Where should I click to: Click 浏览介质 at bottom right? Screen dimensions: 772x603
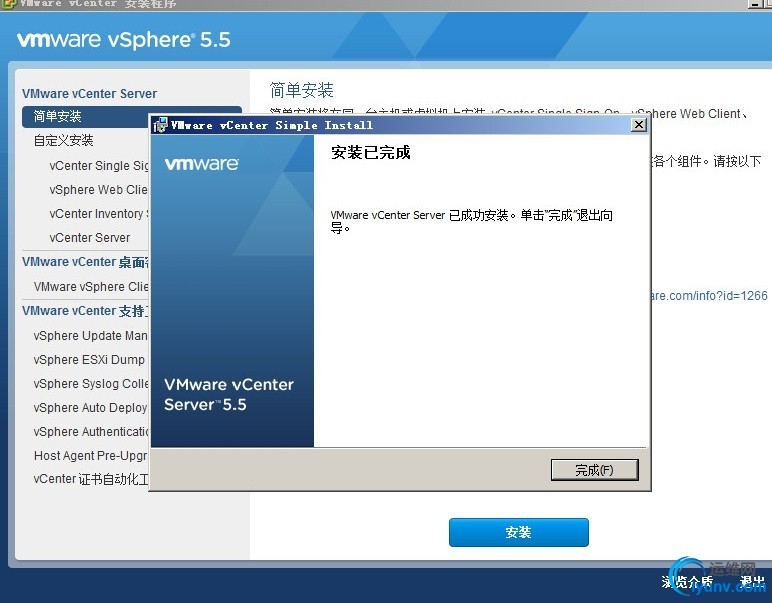point(687,581)
